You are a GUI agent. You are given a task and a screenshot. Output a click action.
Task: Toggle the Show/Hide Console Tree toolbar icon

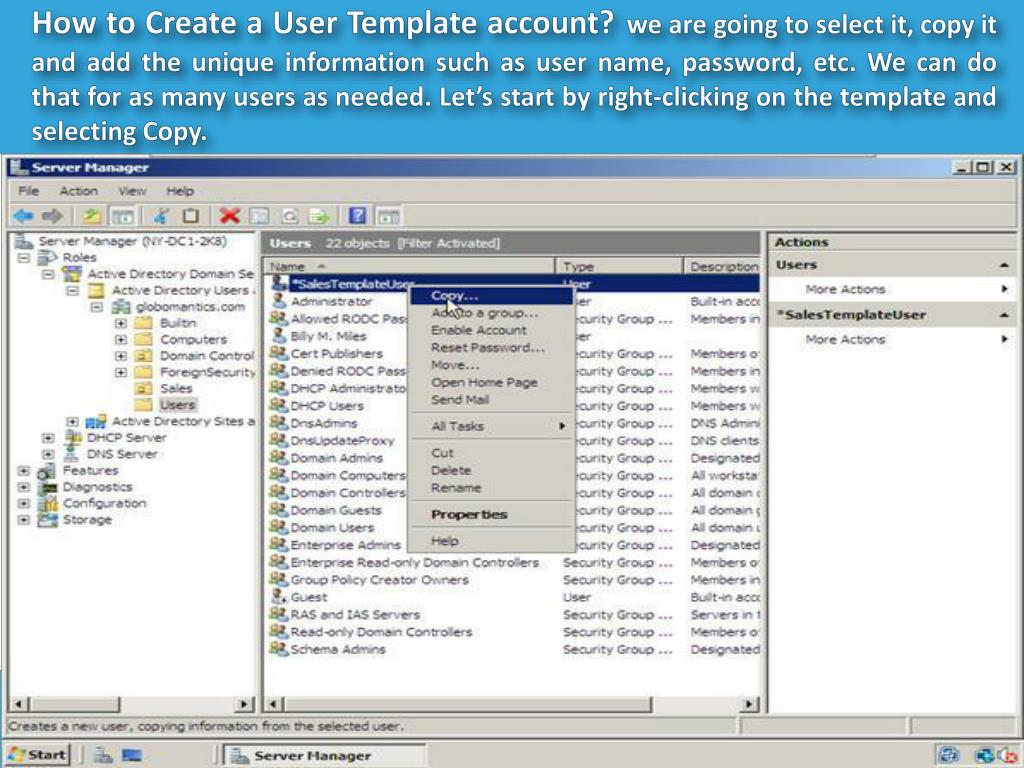pyautogui.click(x=122, y=216)
